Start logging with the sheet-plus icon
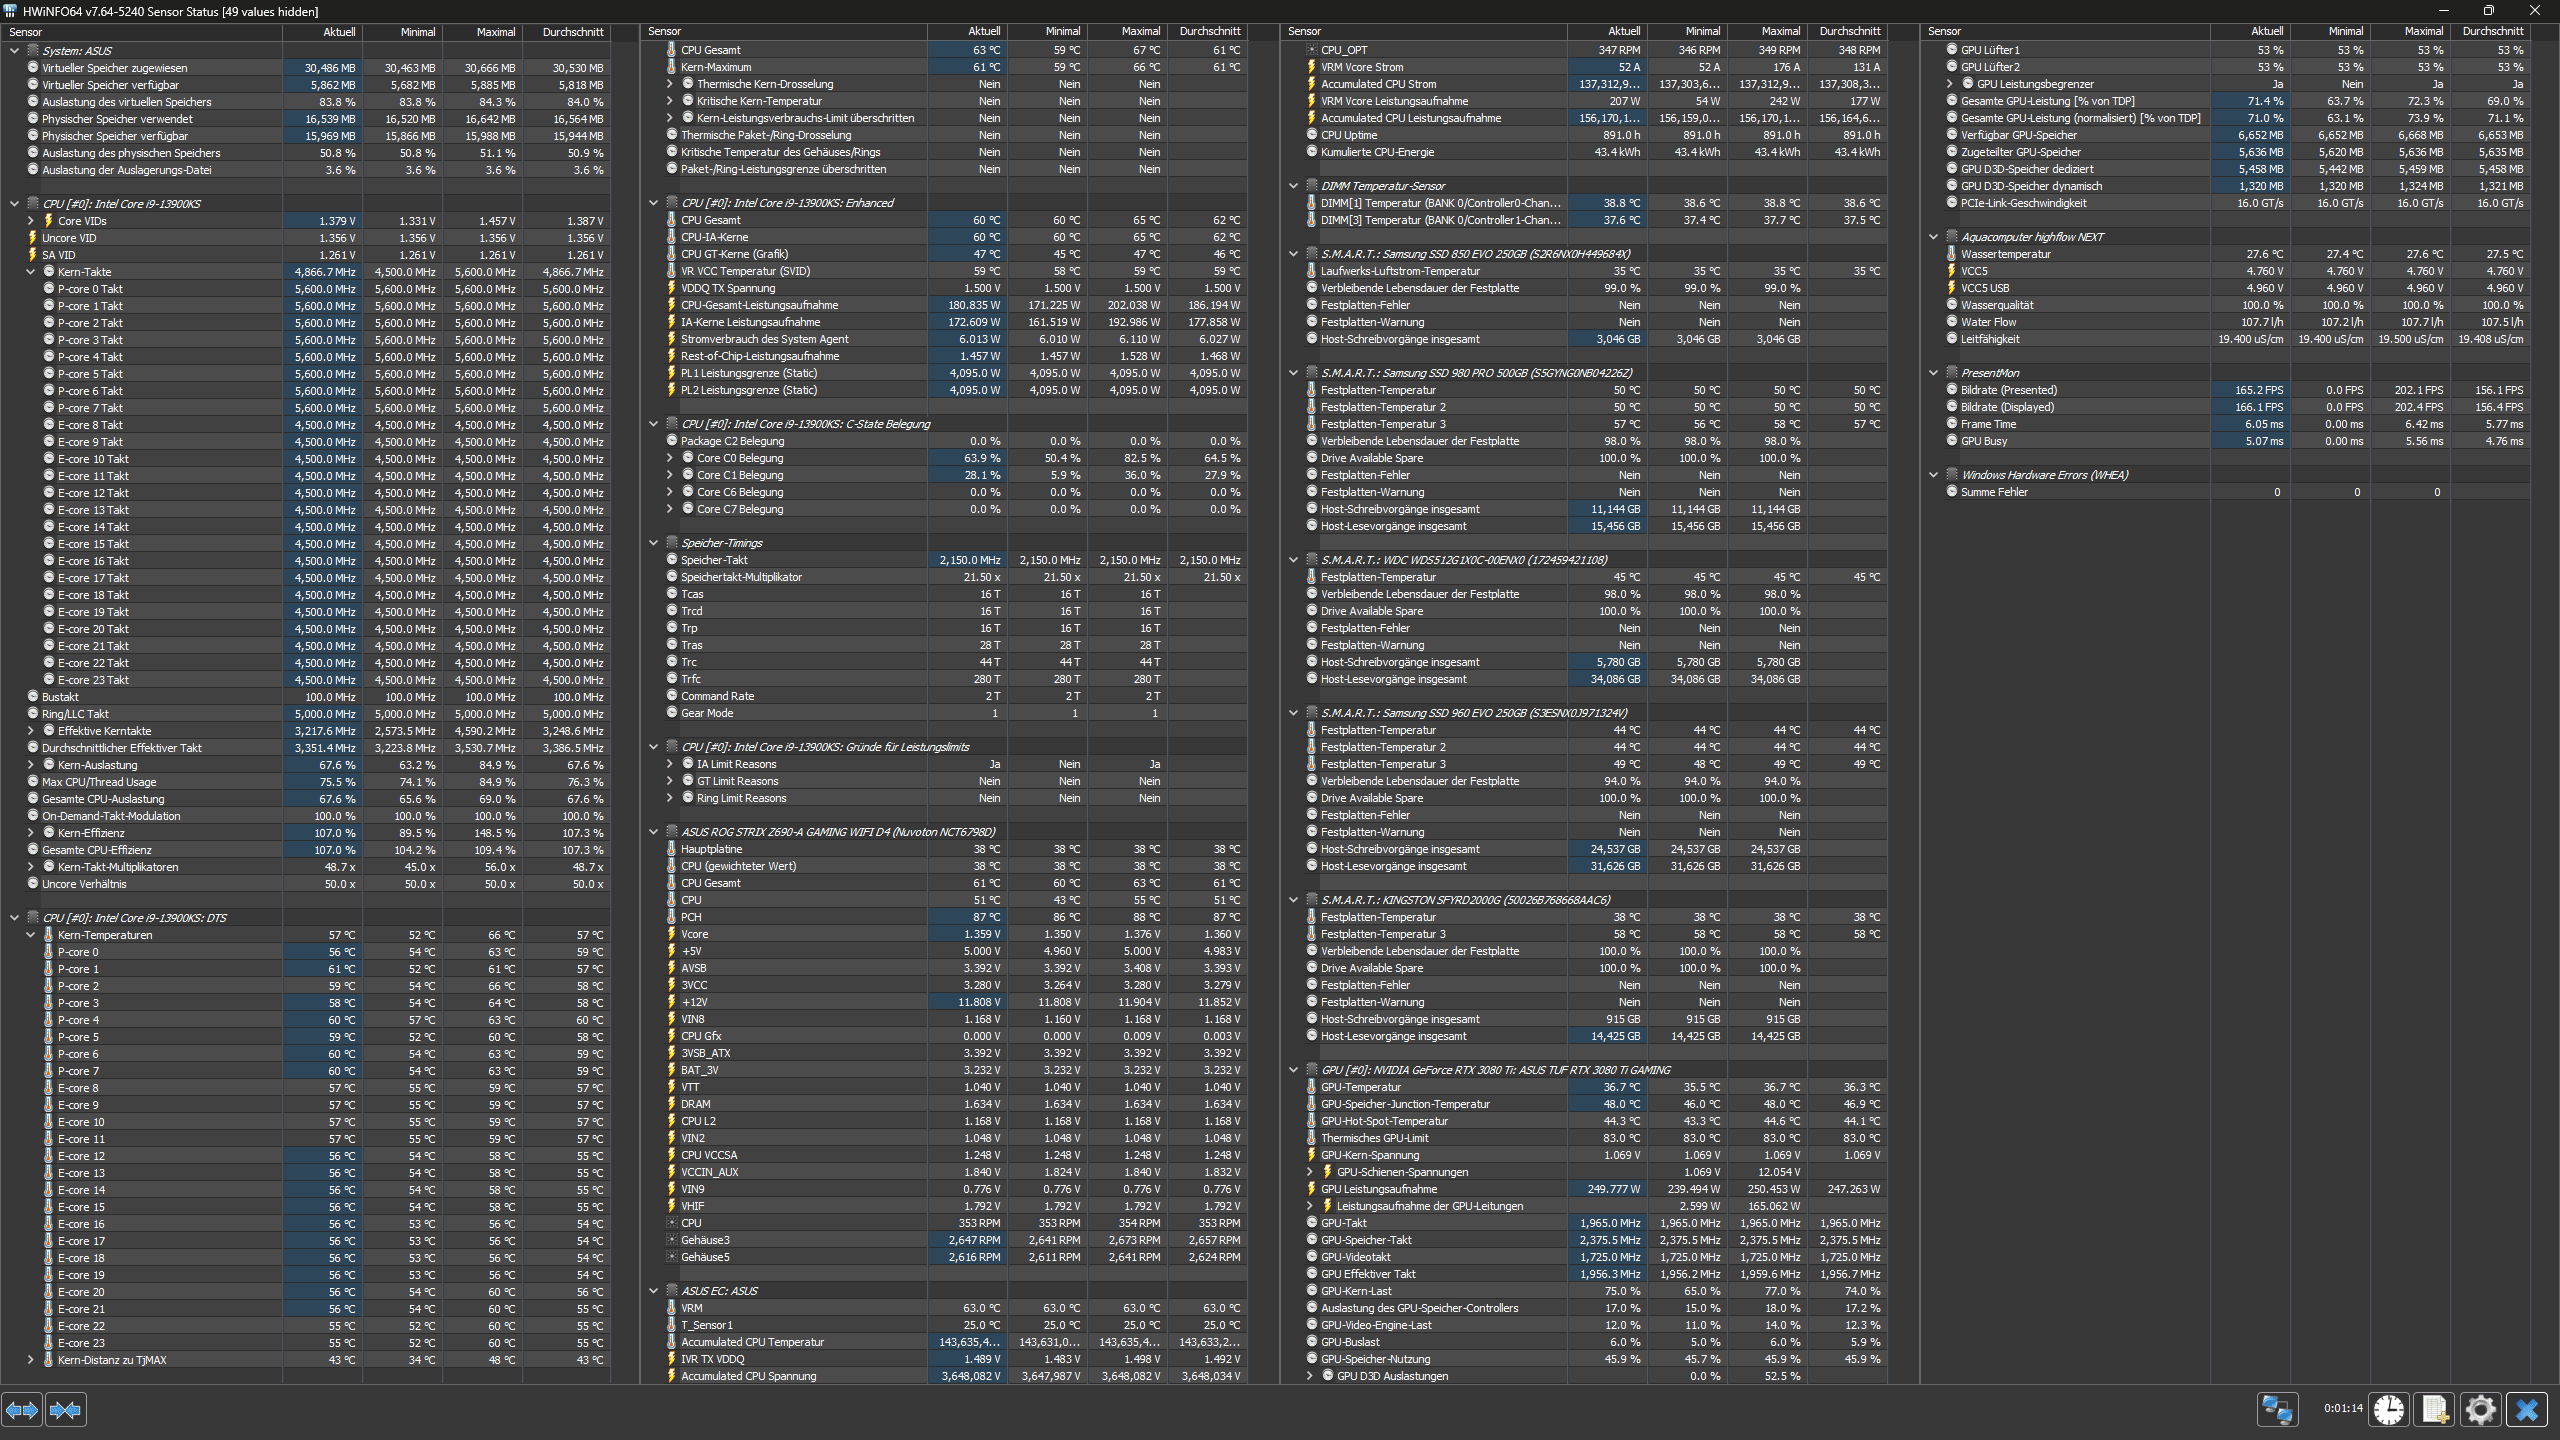Image resolution: width=2560 pixels, height=1440 pixels. click(x=2434, y=1410)
